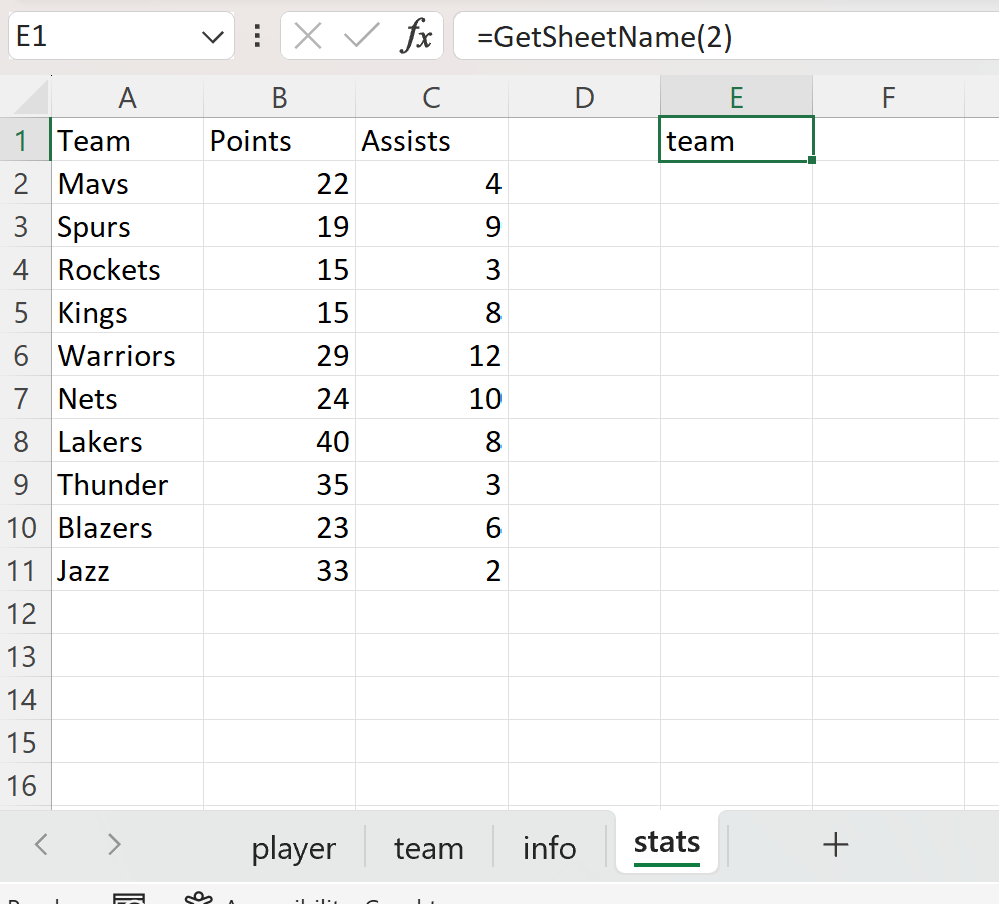Image resolution: width=999 pixels, height=904 pixels.
Task: Open the Name Box dropdown
Action: click(x=212, y=35)
